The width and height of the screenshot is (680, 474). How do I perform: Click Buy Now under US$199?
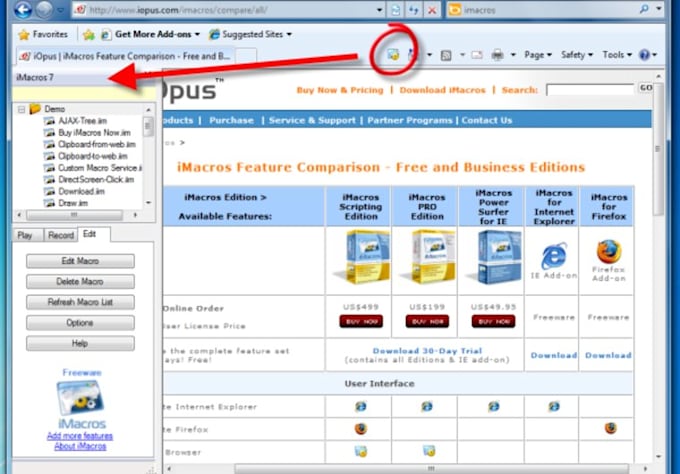pos(428,321)
